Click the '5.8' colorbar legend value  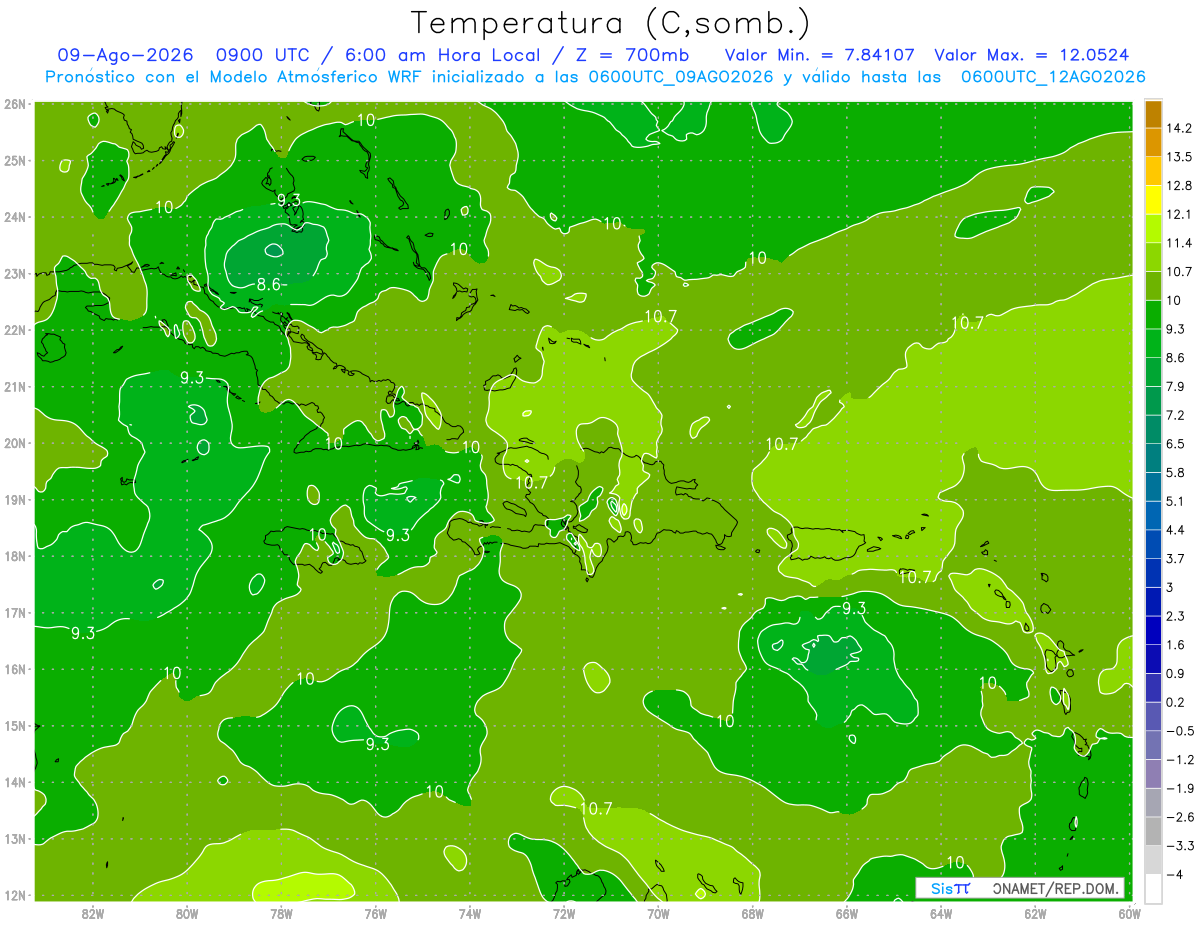1176,472
